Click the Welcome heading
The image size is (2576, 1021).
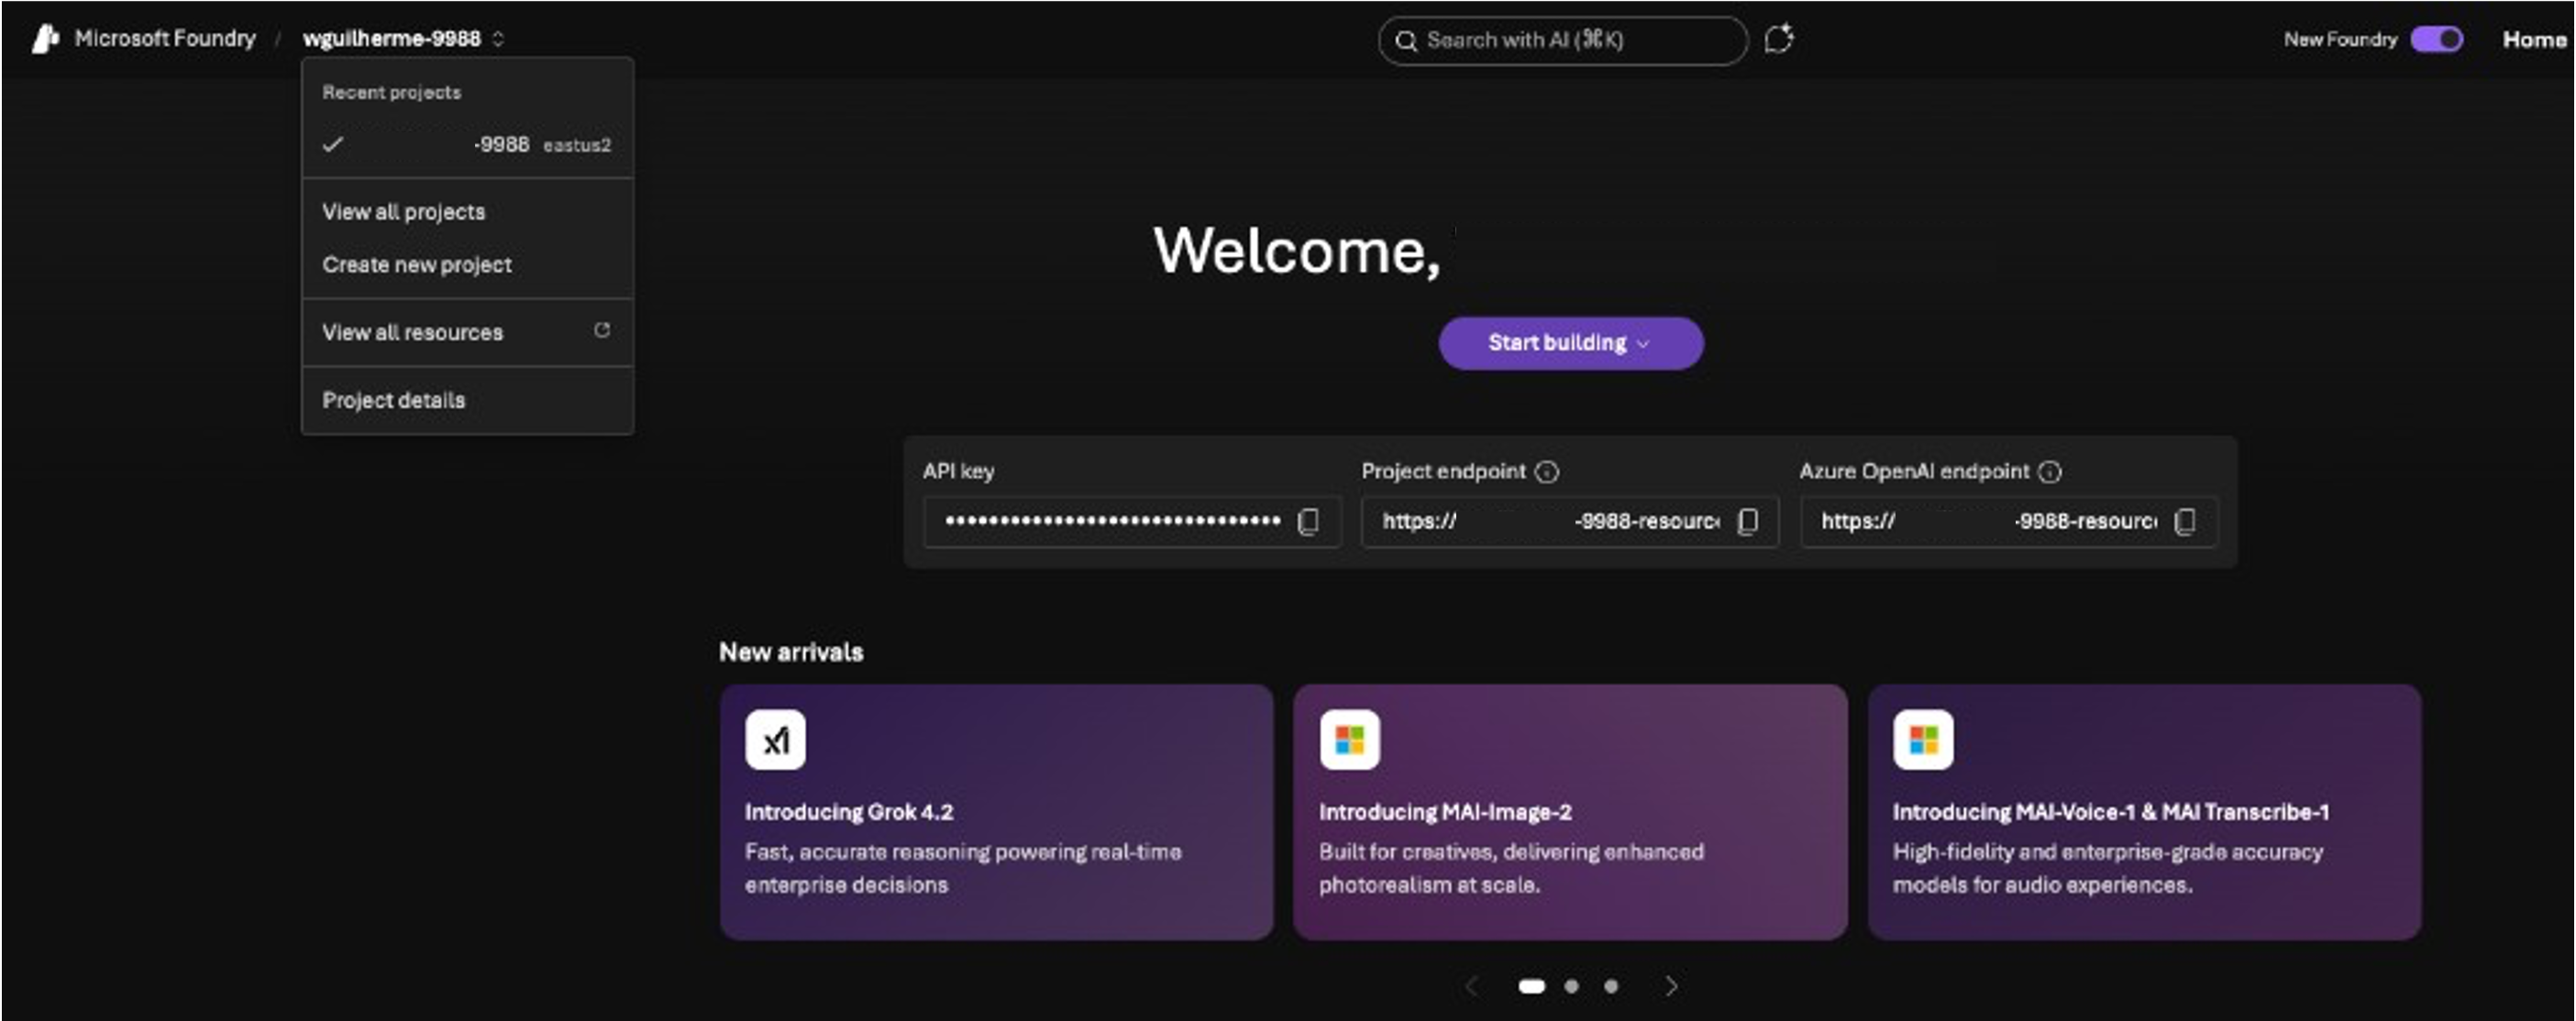click(x=1296, y=250)
